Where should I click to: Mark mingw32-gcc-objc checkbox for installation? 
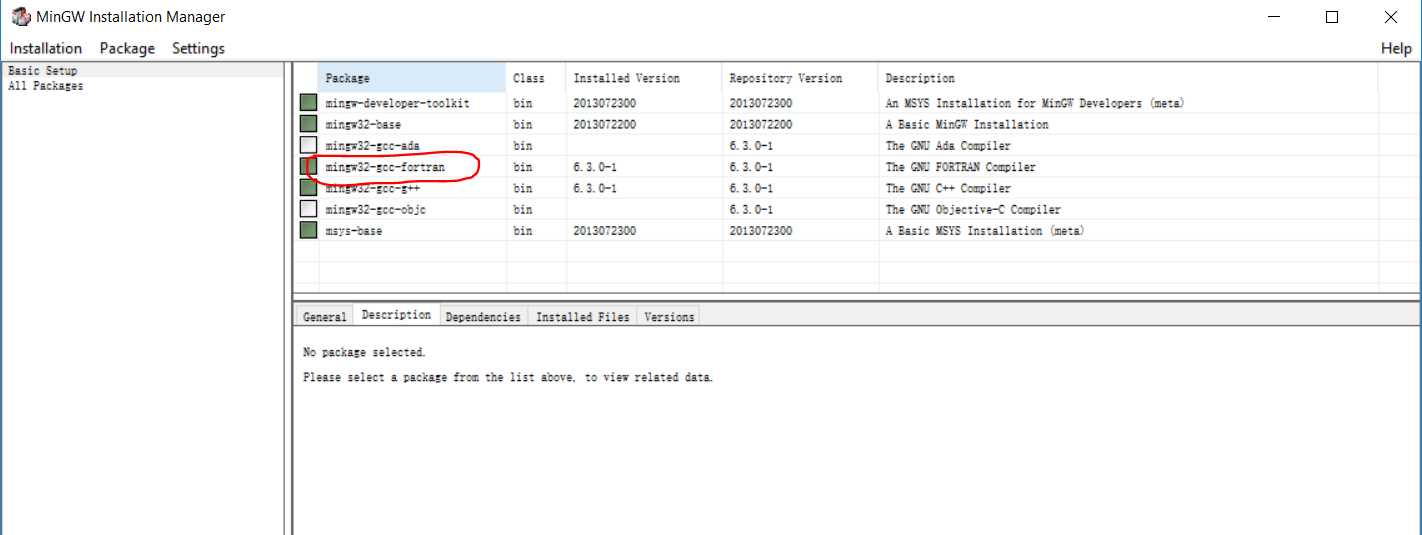[308, 209]
